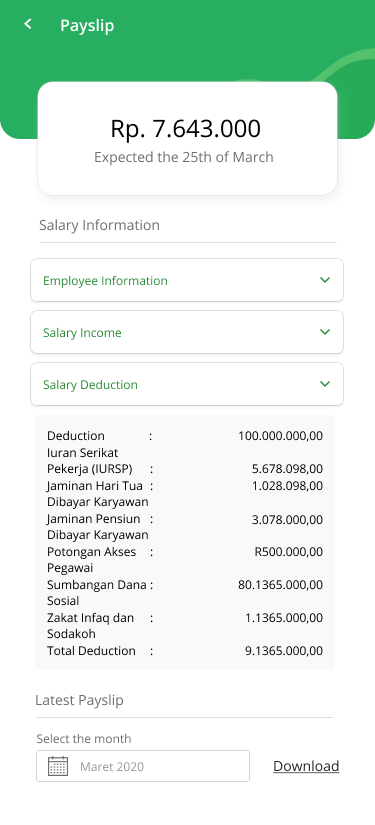
Task: Click the Zakat Infaq dan Sodakoh label
Action: (x=90, y=626)
